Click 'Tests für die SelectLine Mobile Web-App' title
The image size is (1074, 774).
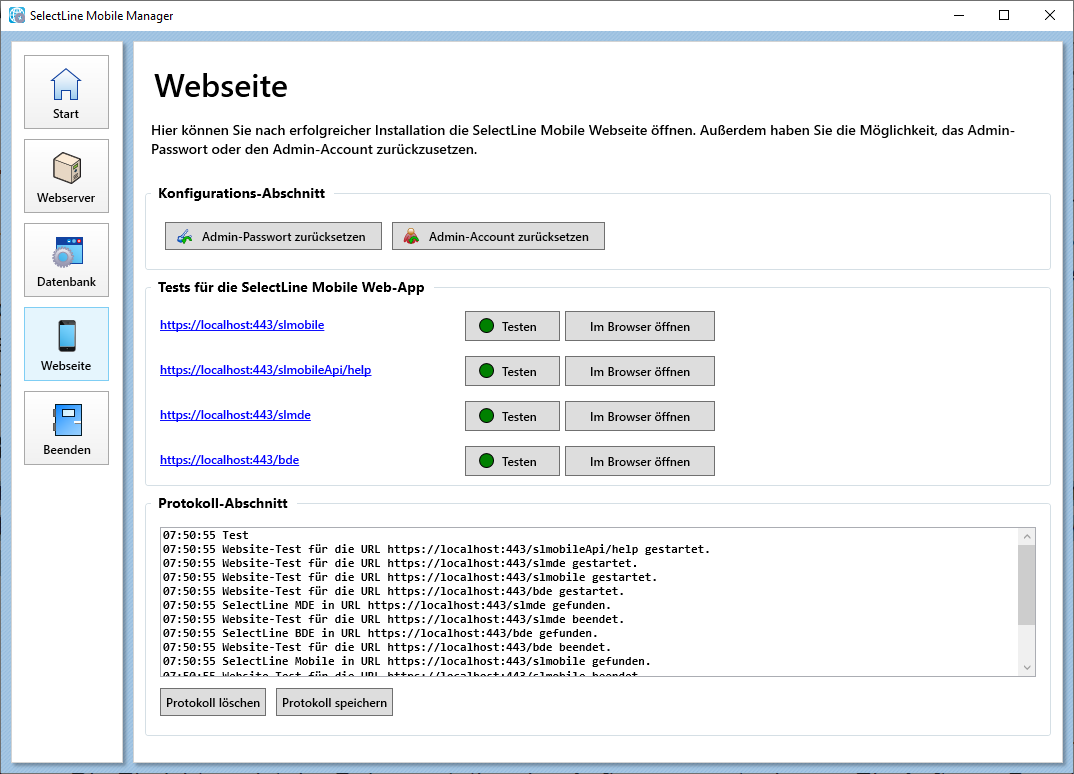291,287
